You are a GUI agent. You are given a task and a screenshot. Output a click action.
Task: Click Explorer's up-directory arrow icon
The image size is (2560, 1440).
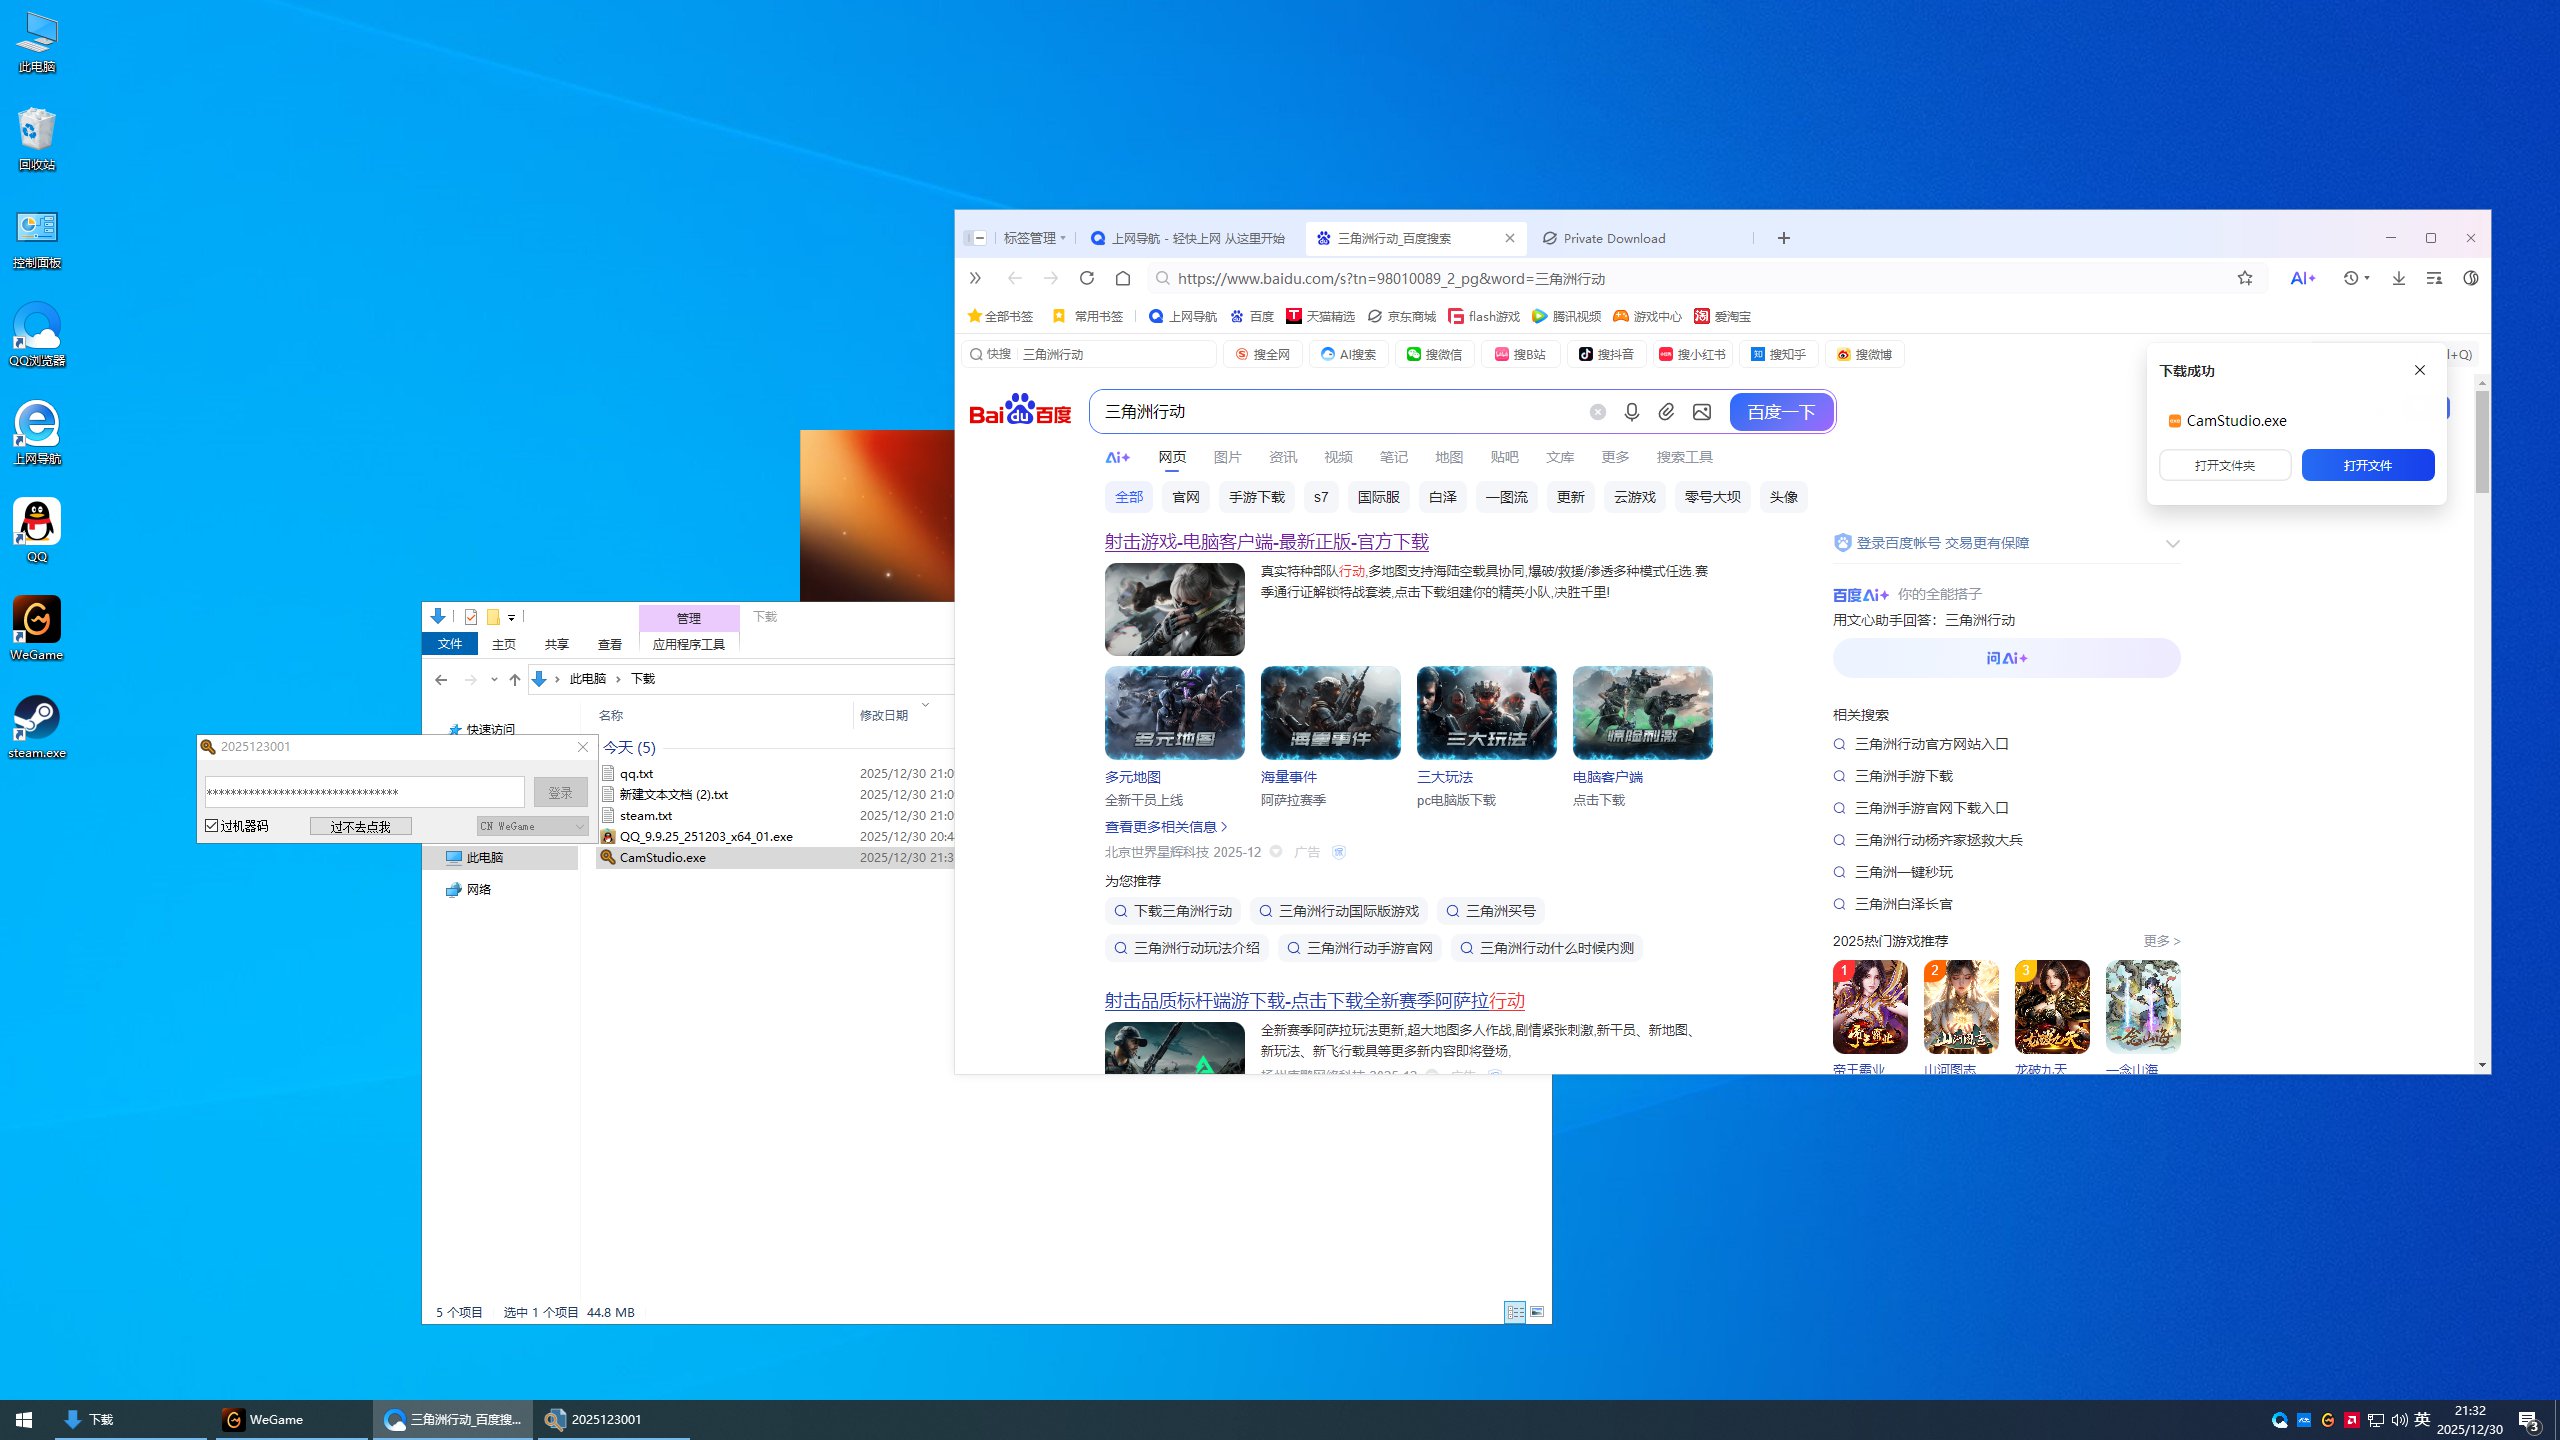[514, 679]
